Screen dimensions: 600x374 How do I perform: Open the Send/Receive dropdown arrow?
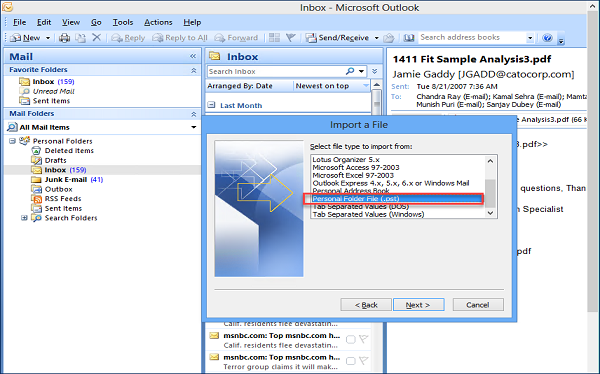pyautogui.click(x=377, y=38)
